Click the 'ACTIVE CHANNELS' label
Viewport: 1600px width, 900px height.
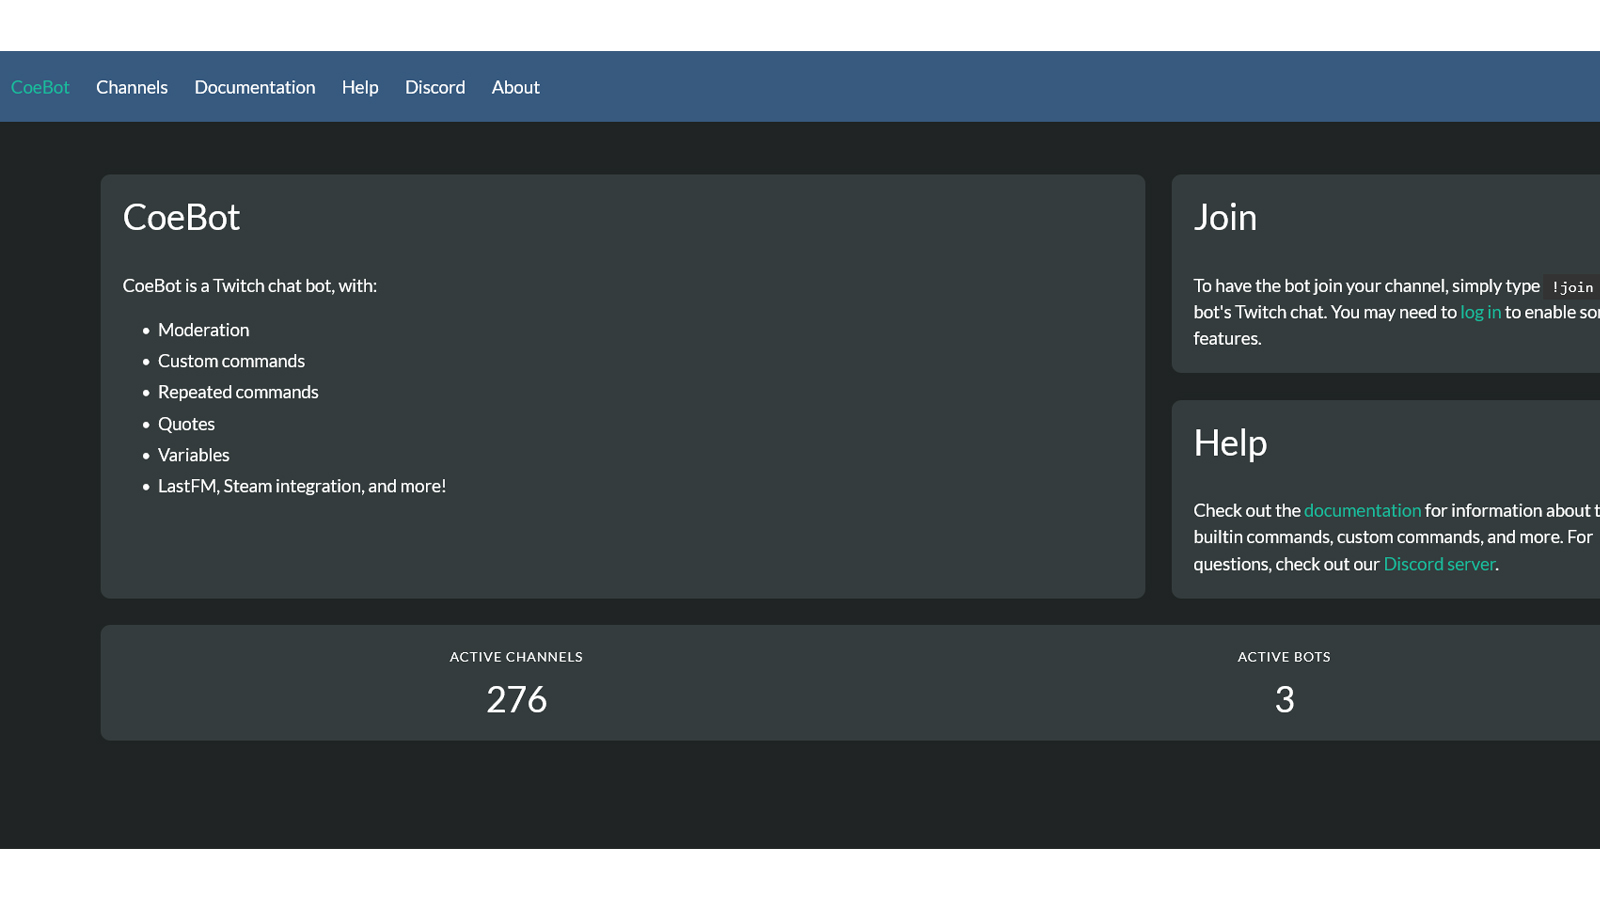(516, 657)
